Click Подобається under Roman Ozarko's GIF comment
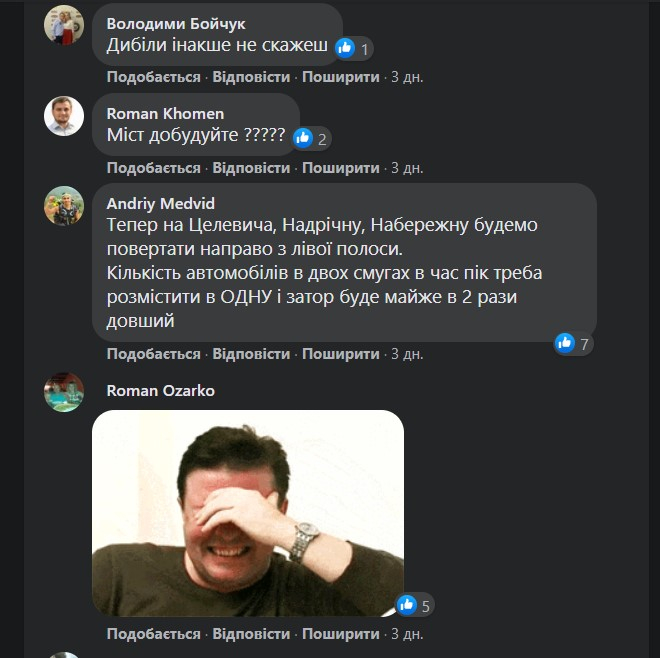 [x=154, y=634]
